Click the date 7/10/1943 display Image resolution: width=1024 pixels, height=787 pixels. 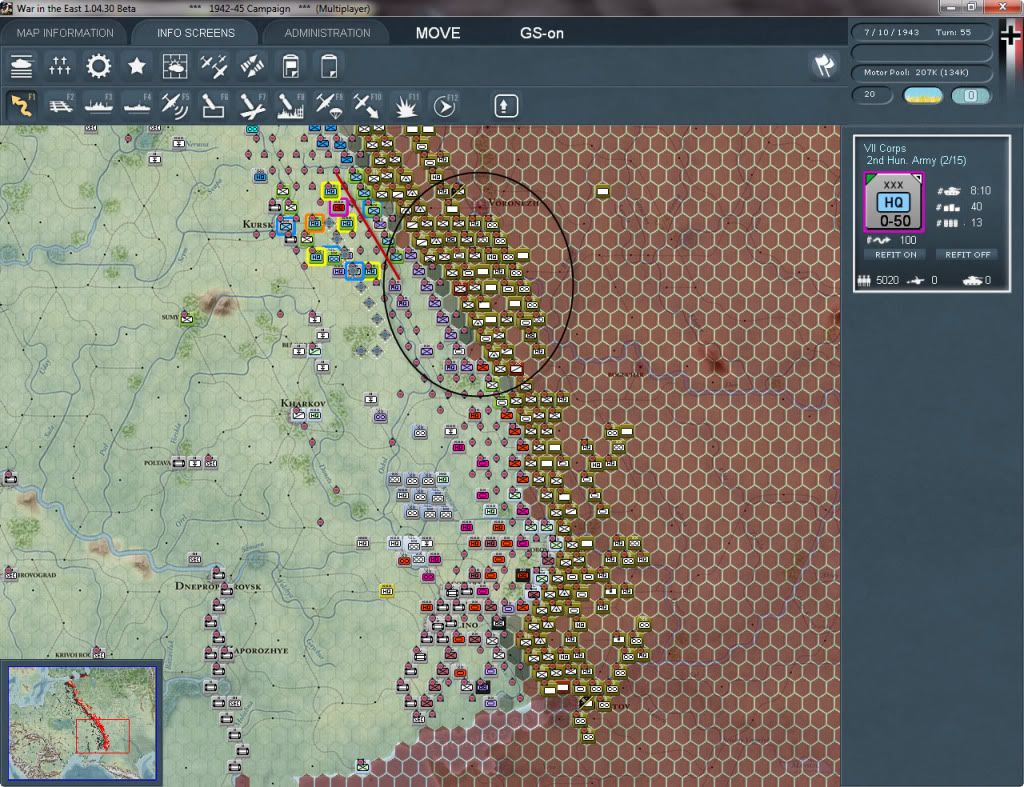pos(891,32)
